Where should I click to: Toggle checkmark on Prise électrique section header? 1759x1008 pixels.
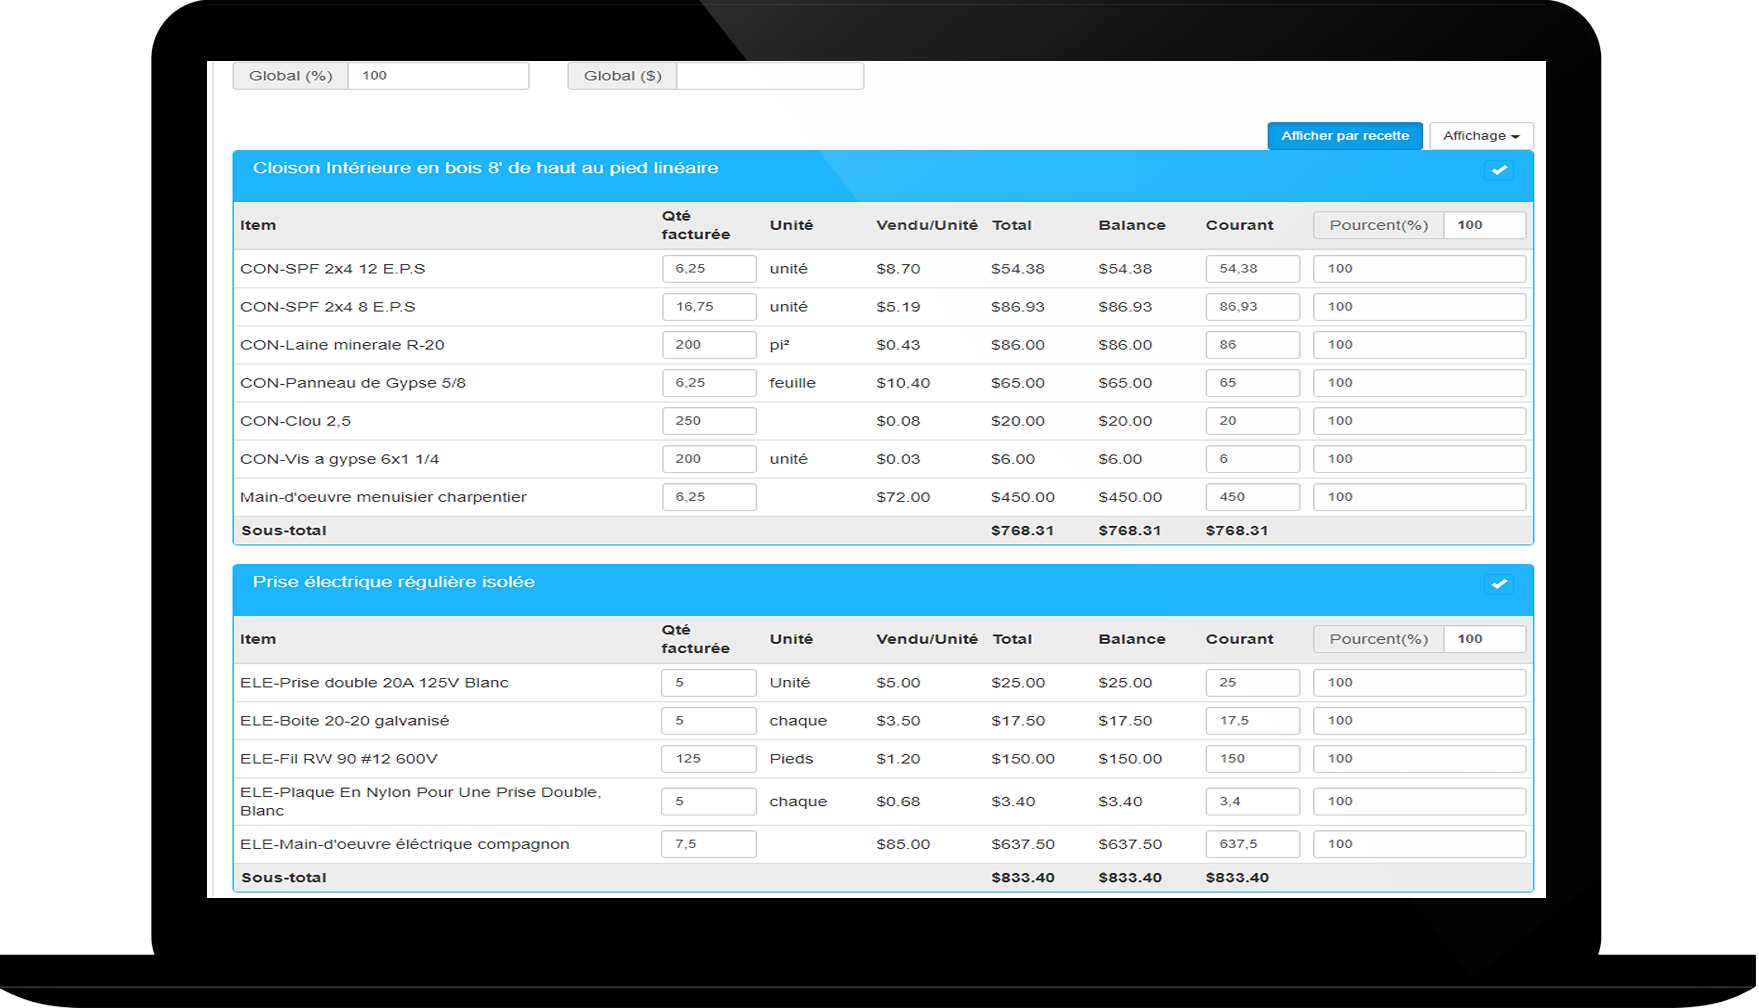coord(1498,584)
